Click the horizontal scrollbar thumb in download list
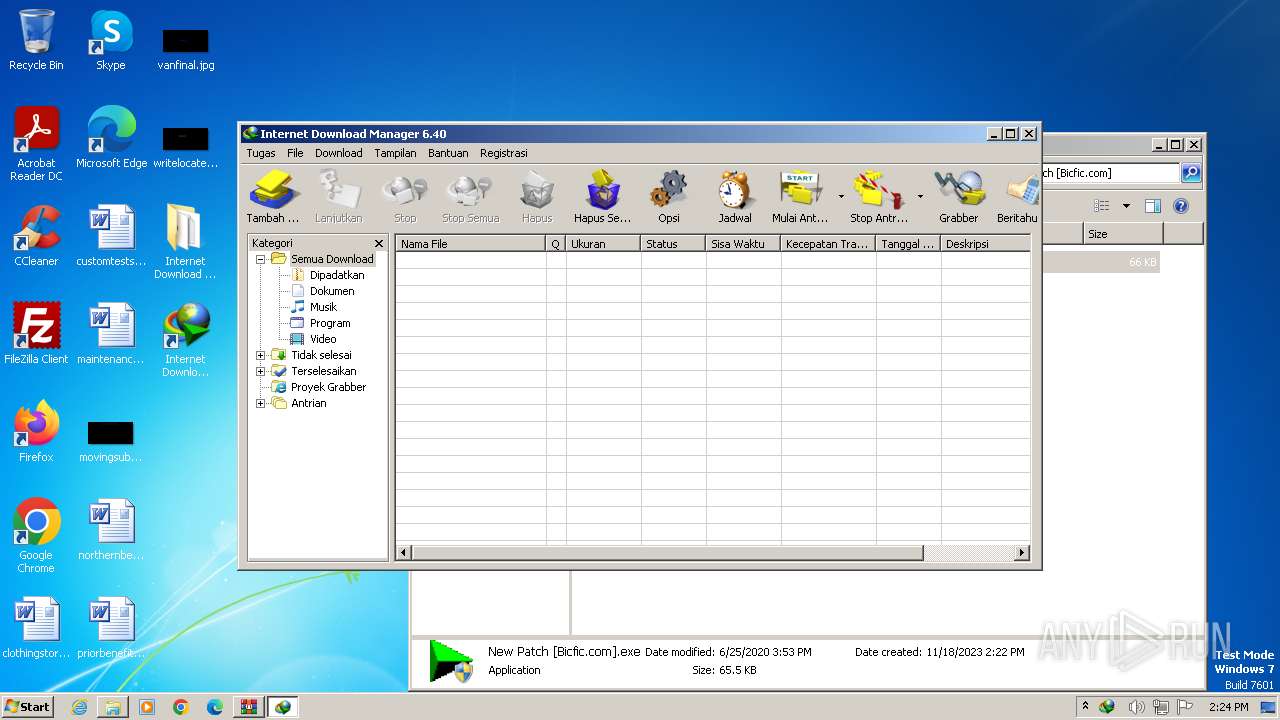The height and width of the screenshot is (720, 1280). coord(667,552)
